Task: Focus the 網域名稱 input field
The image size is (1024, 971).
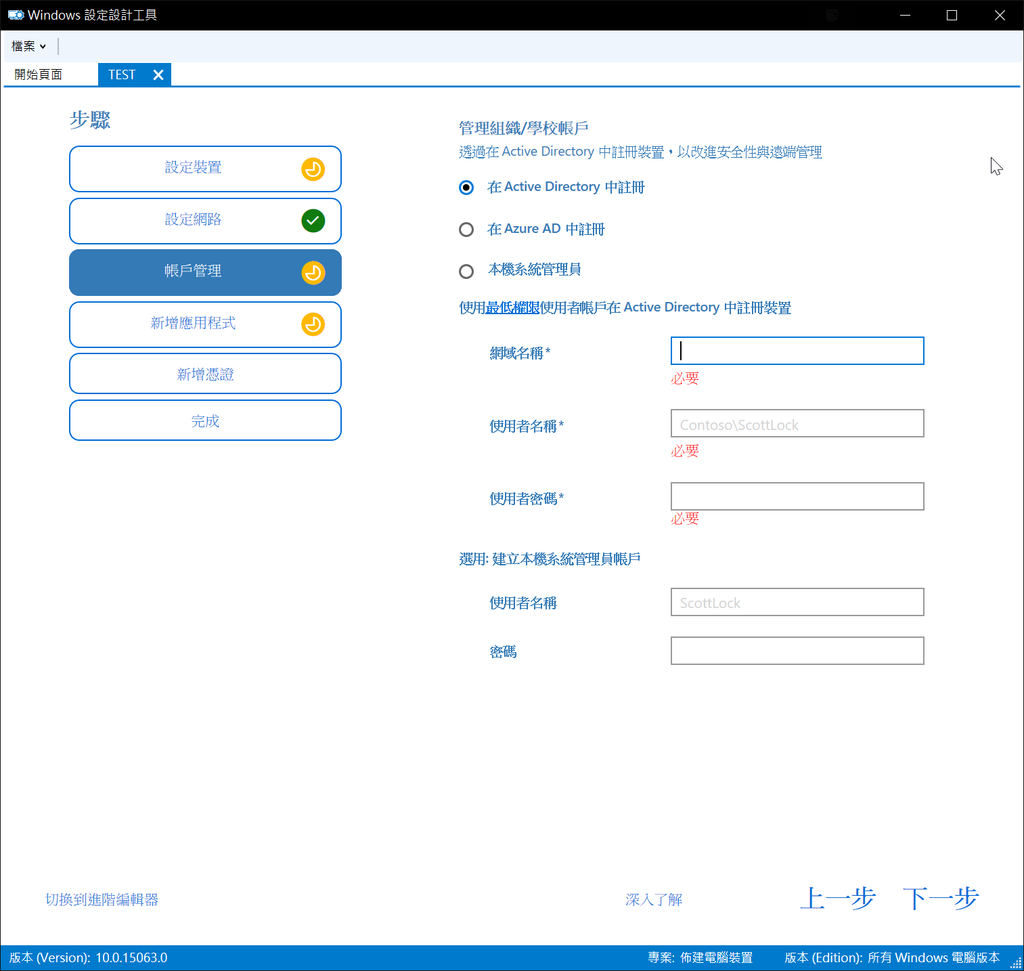Action: pyautogui.click(x=797, y=351)
